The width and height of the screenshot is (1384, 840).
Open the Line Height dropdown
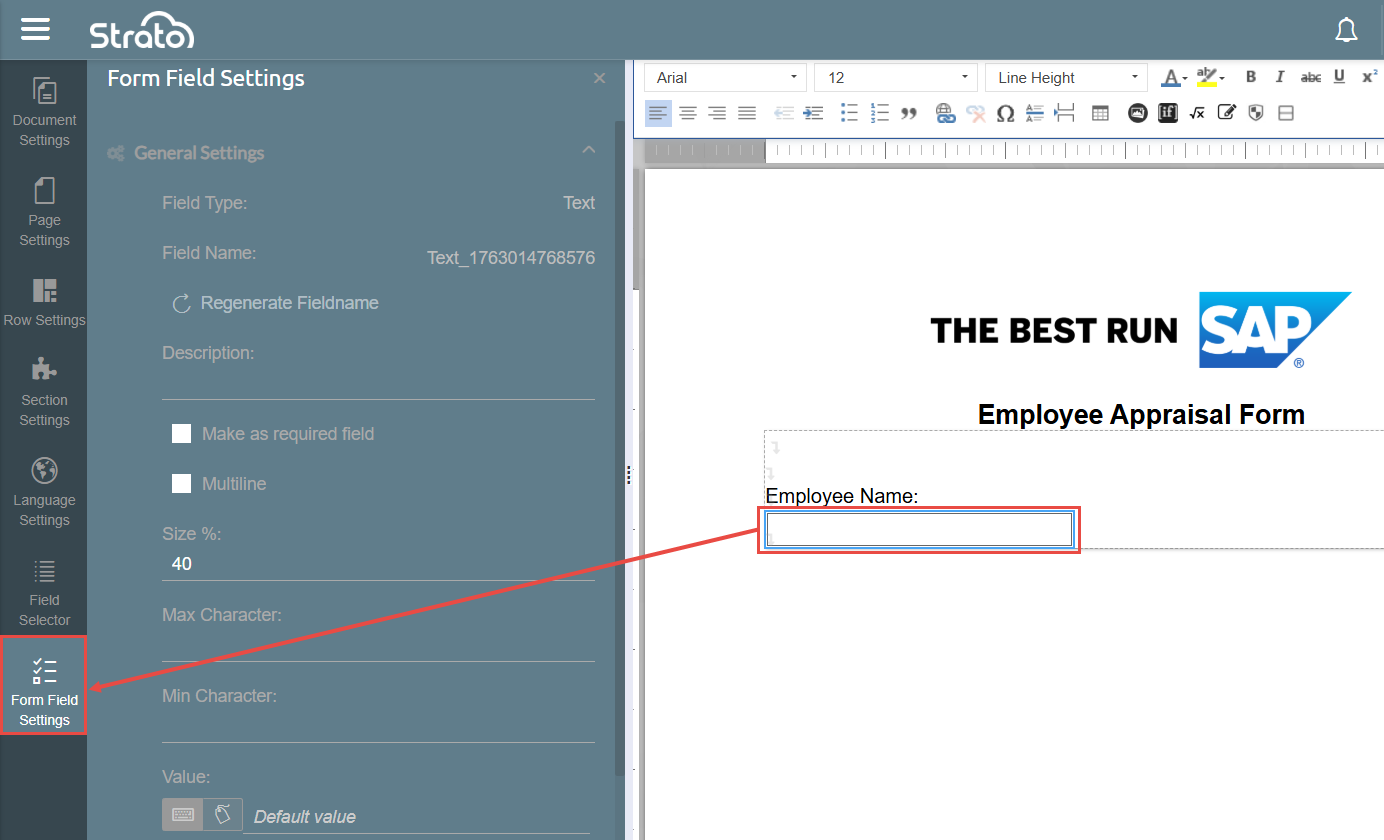1066,78
